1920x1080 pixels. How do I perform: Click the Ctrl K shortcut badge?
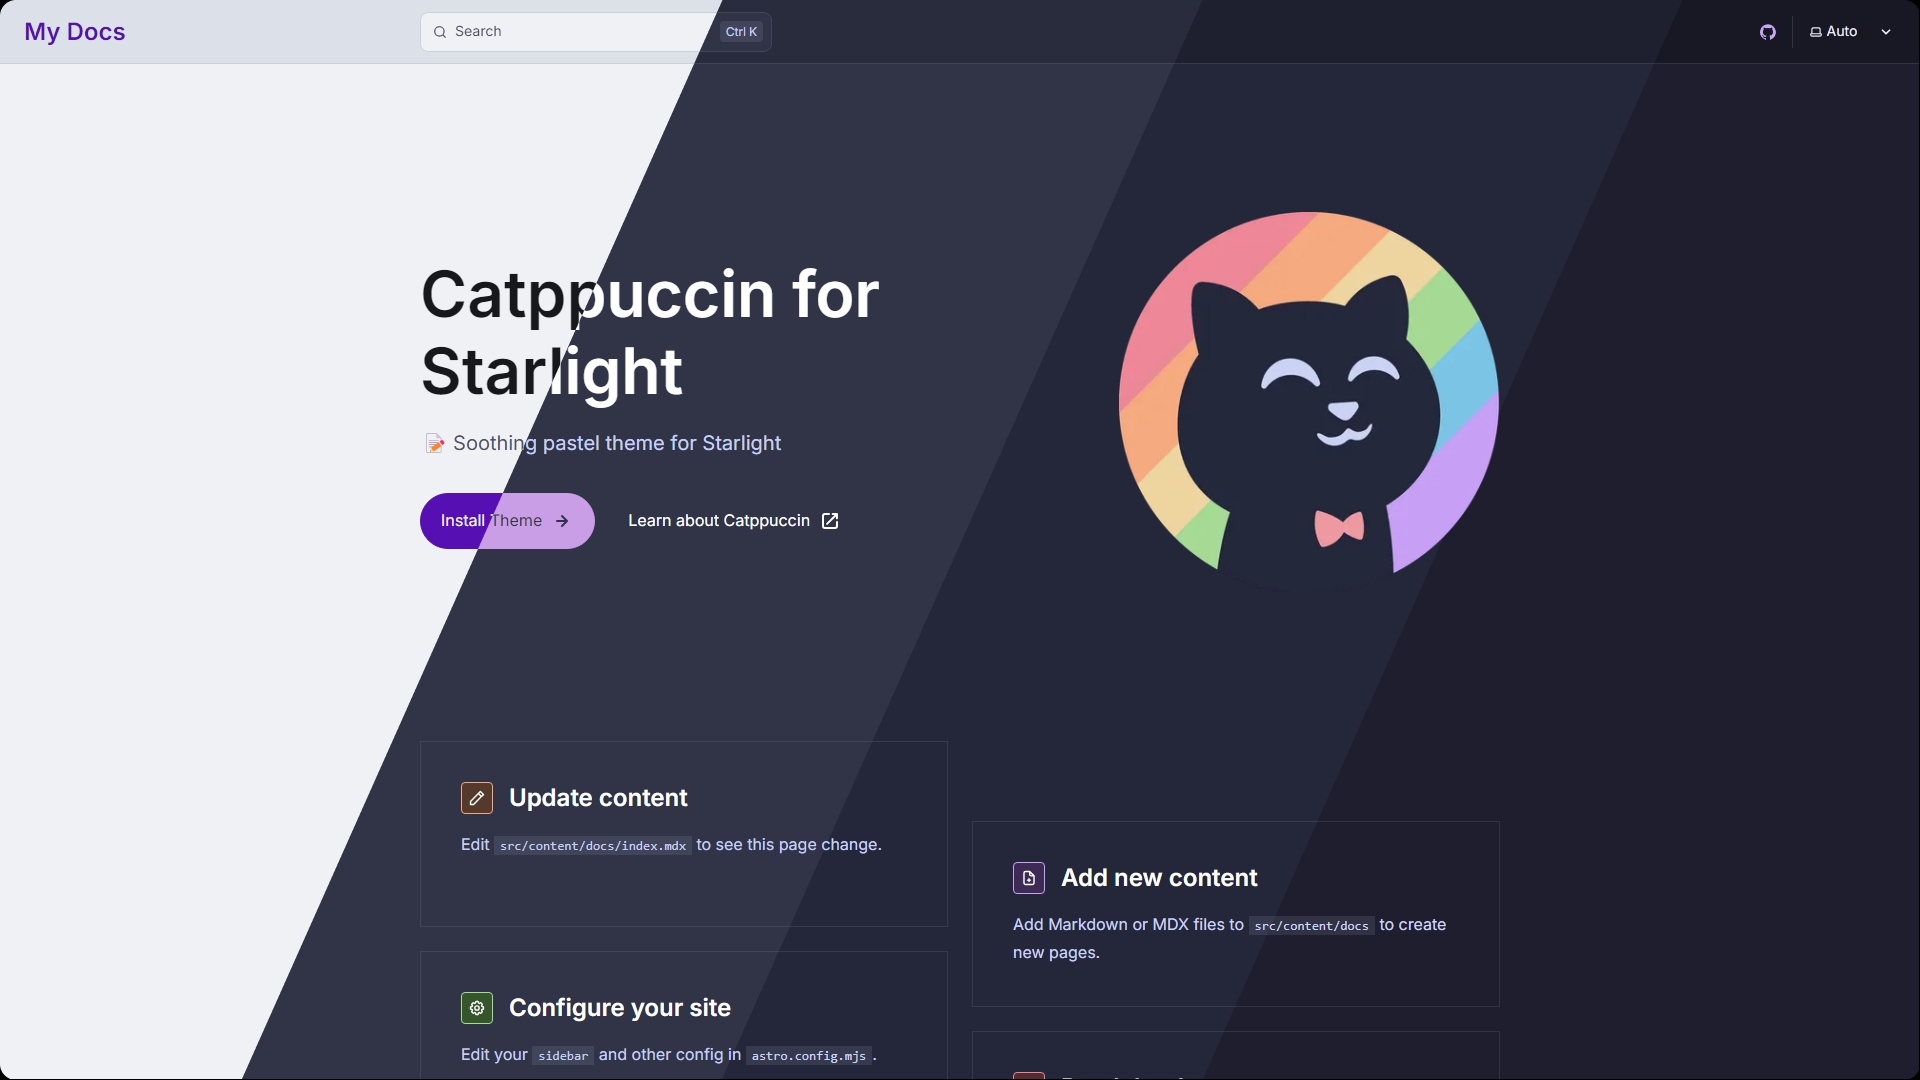[x=741, y=32]
